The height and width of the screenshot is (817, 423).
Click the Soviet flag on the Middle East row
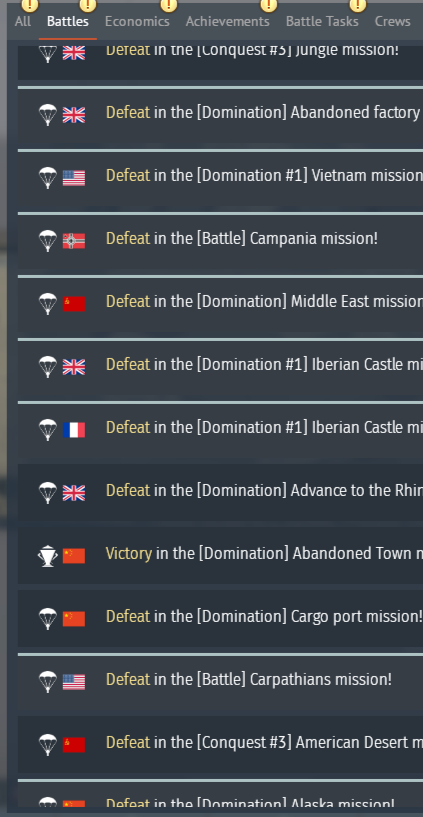(x=74, y=304)
